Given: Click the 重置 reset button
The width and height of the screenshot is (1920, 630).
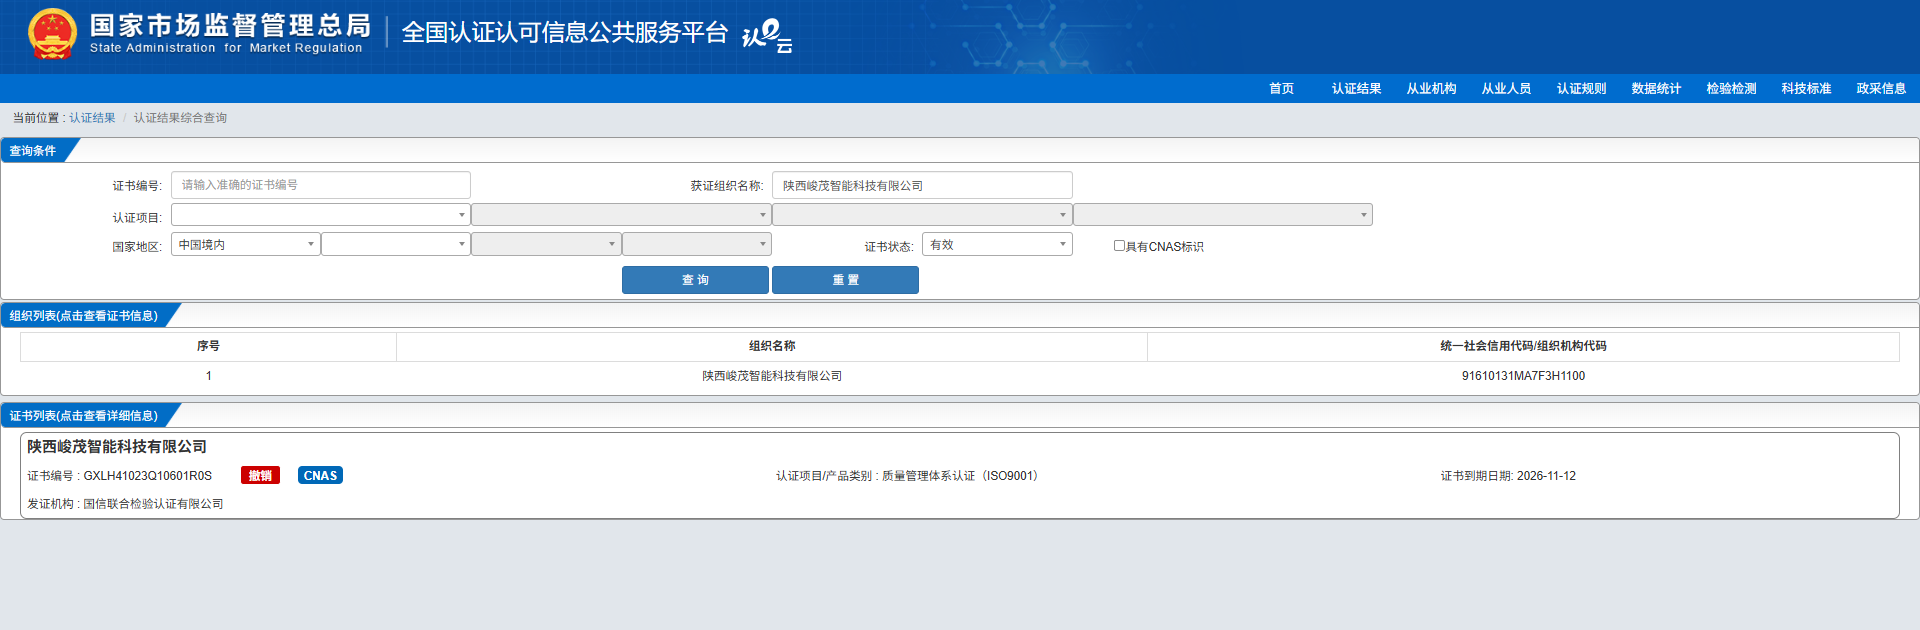Looking at the screenshot, I should [x=845, y=280].
